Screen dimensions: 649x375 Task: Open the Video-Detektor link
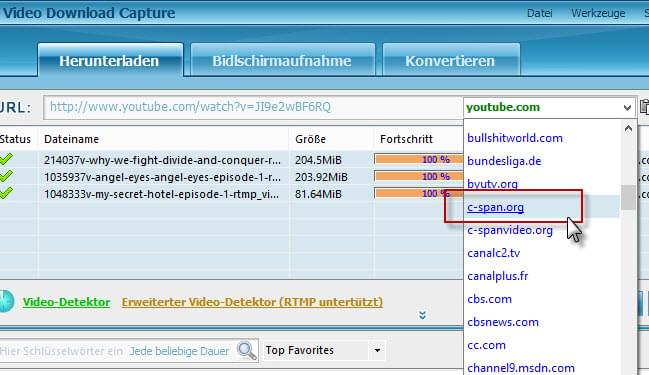point(67,302)
